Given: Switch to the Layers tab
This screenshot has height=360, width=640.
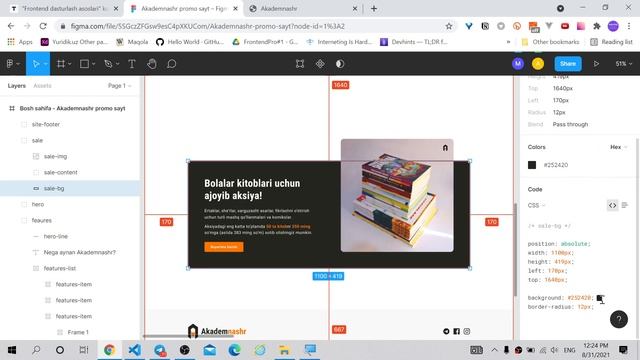Looking at the screenshot, I should point(17,86).
